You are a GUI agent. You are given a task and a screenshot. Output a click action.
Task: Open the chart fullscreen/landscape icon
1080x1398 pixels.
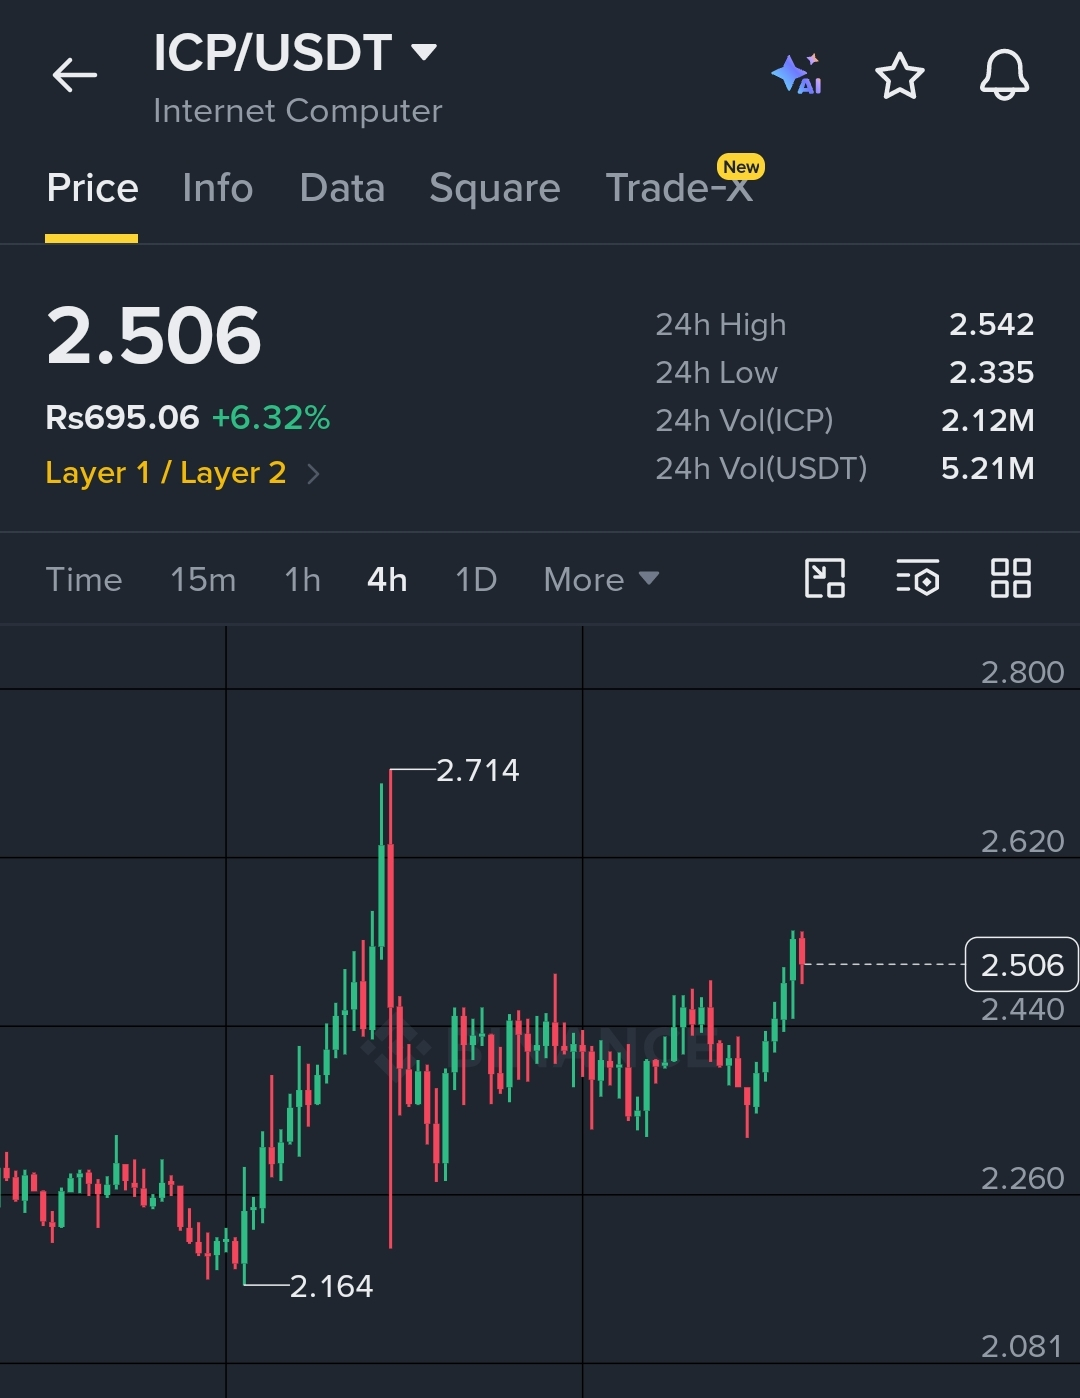(x=825, y=578)
